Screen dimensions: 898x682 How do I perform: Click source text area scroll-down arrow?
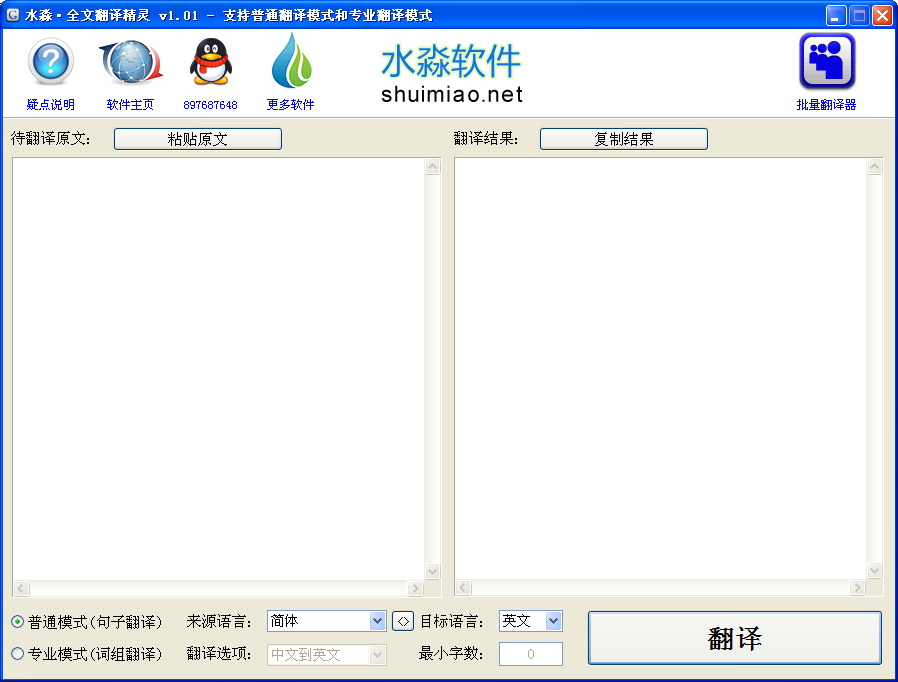click(x=433, y=571)
